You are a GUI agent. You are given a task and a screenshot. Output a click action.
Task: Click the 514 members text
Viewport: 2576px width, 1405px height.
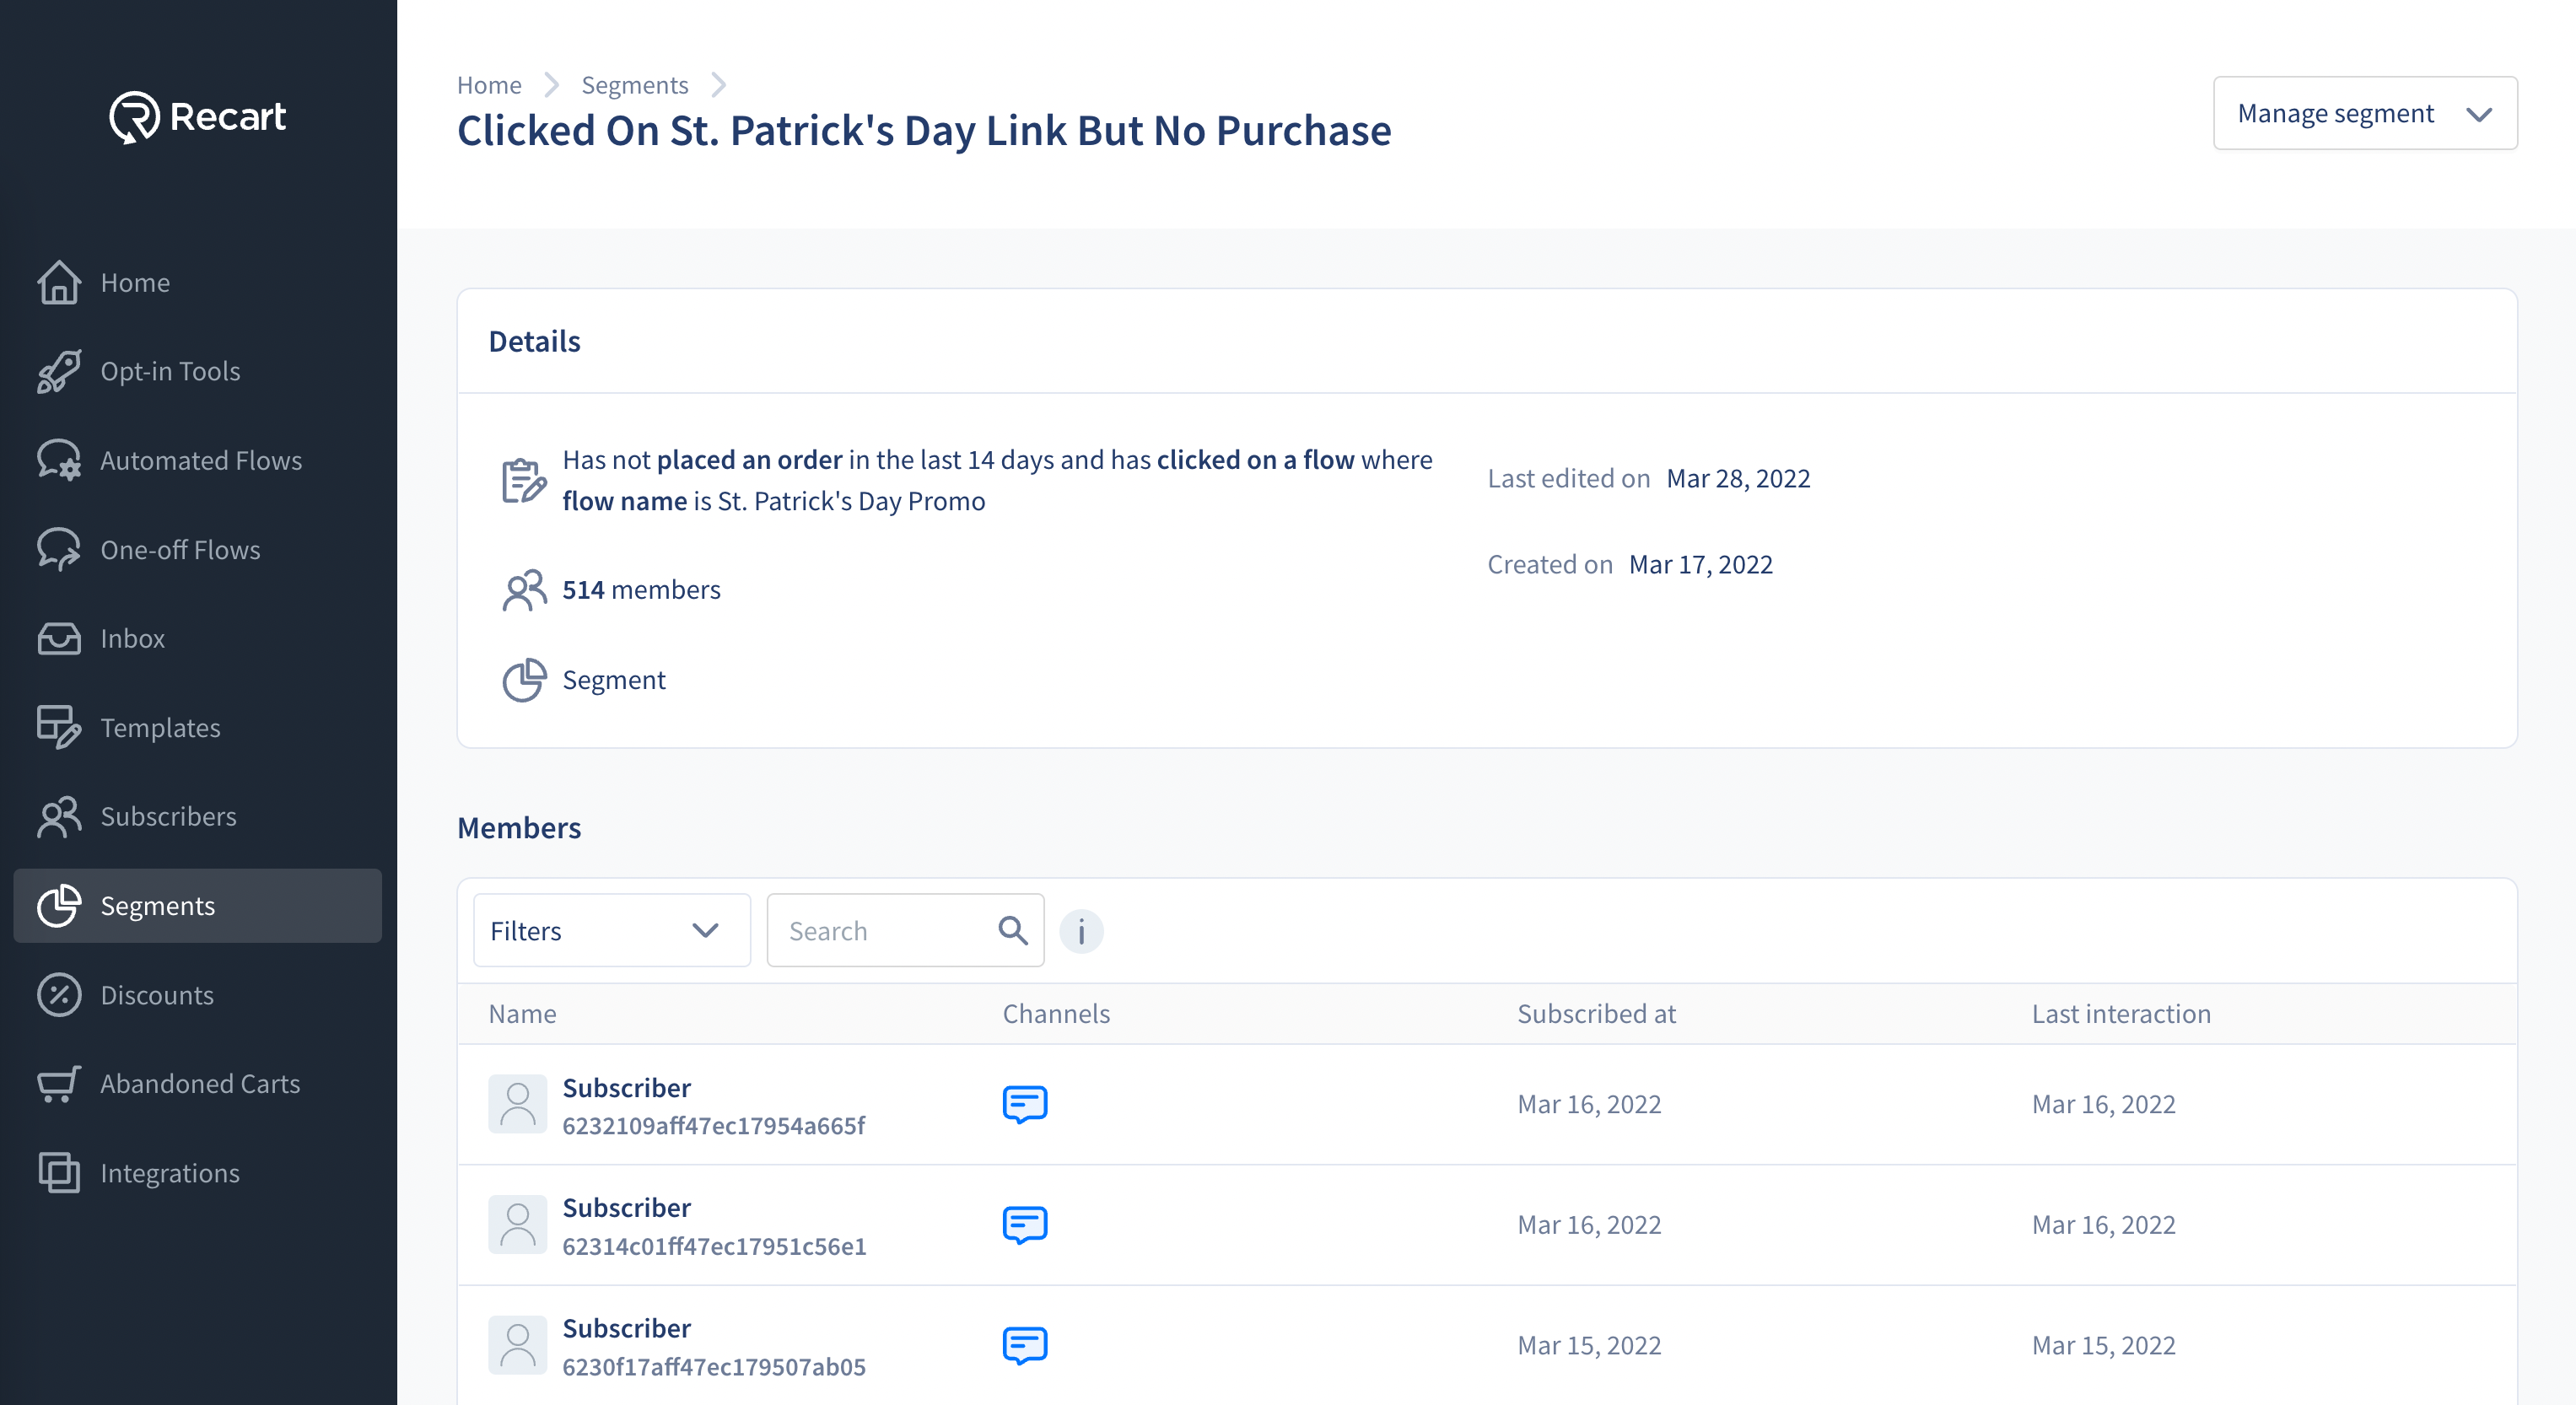pyautogui.click(x=641, y=590)
